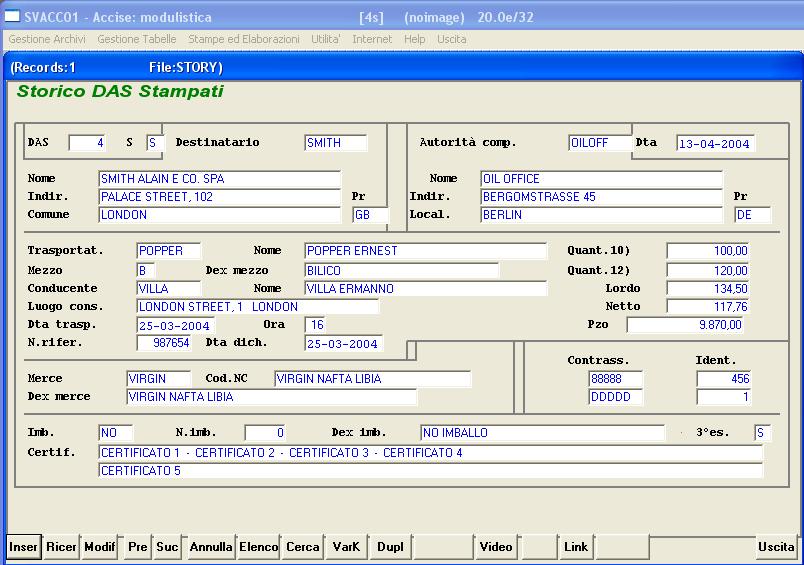Click the Pr field containing DE
Screen dimensions: 804x565
pyautogui.click(x=752, y=215)
